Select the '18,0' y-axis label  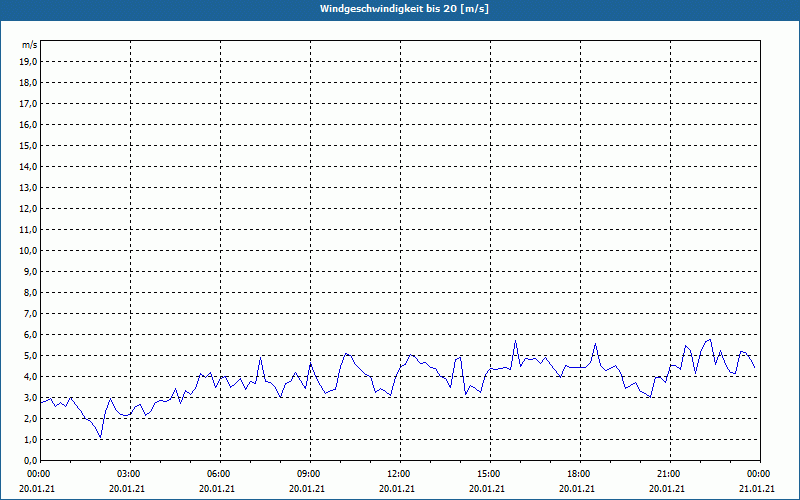pos(29,83)
